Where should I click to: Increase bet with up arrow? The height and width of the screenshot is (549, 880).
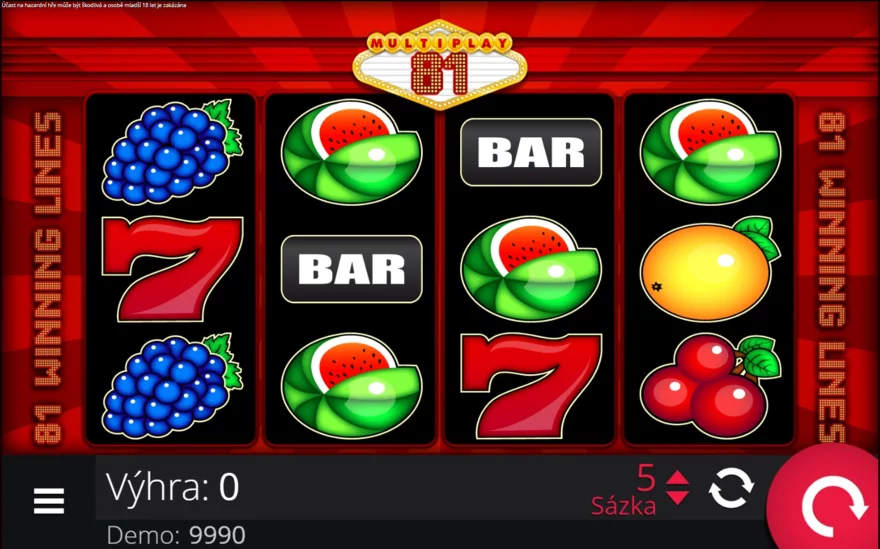coord(677,478)
